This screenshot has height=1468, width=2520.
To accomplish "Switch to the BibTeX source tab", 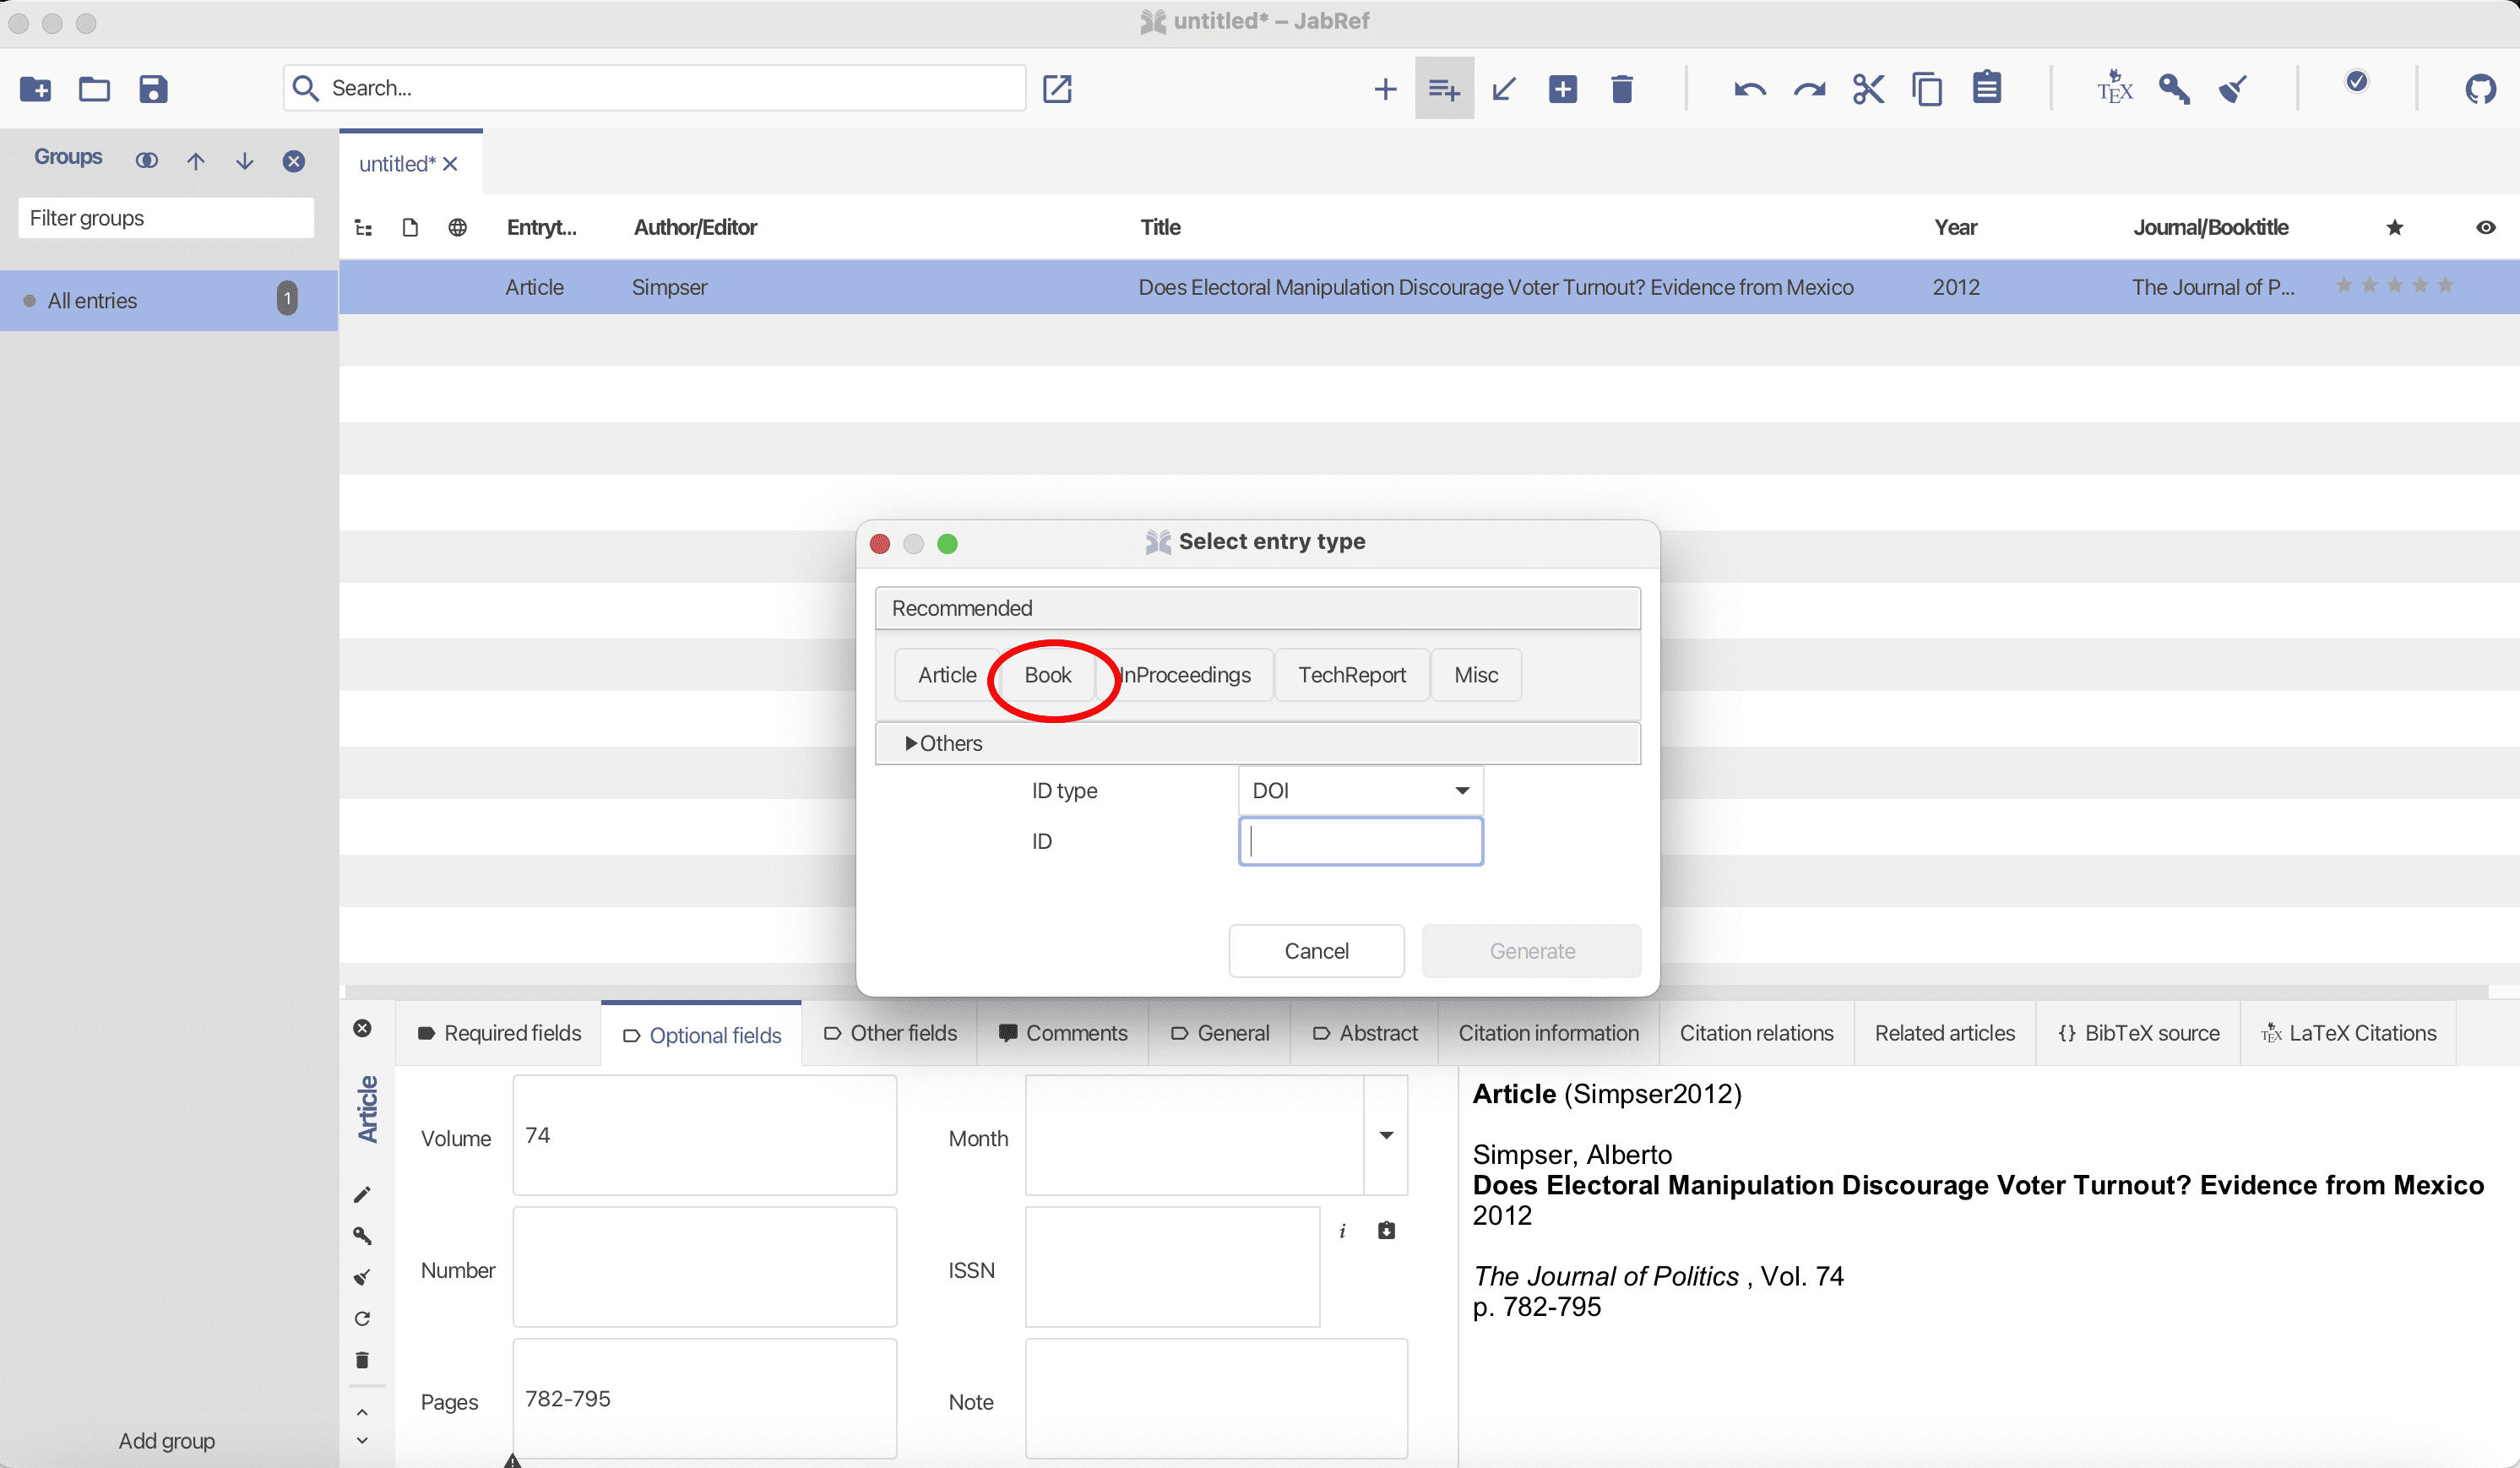I will point(2139,1033).
